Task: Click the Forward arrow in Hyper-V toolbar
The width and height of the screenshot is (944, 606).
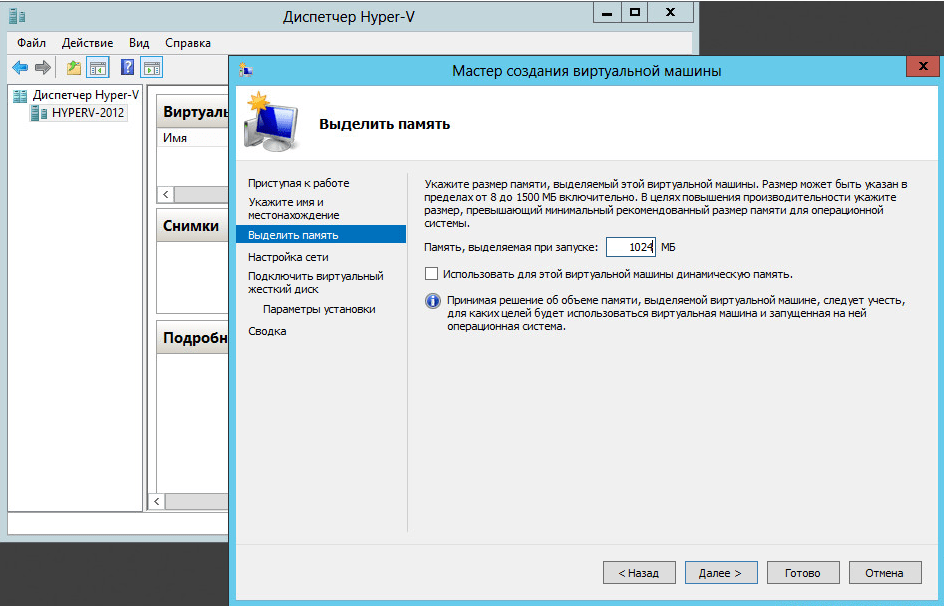Action: point(43,67)
